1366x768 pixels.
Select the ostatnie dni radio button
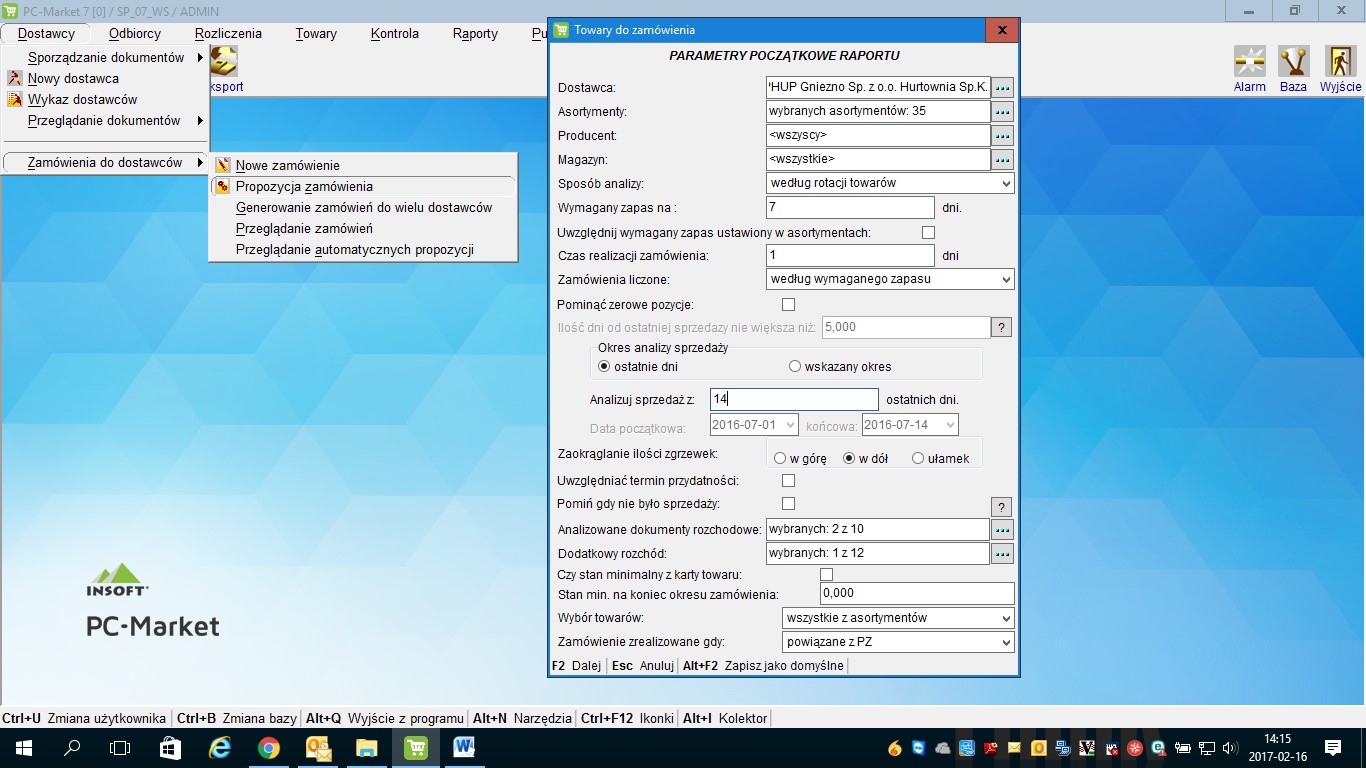(604, 366)
